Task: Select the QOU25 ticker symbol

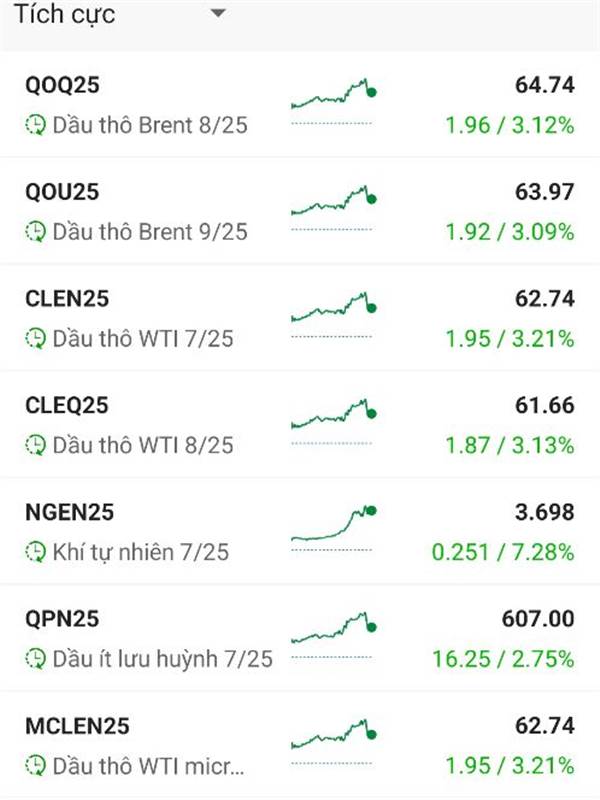Action: 62,192
